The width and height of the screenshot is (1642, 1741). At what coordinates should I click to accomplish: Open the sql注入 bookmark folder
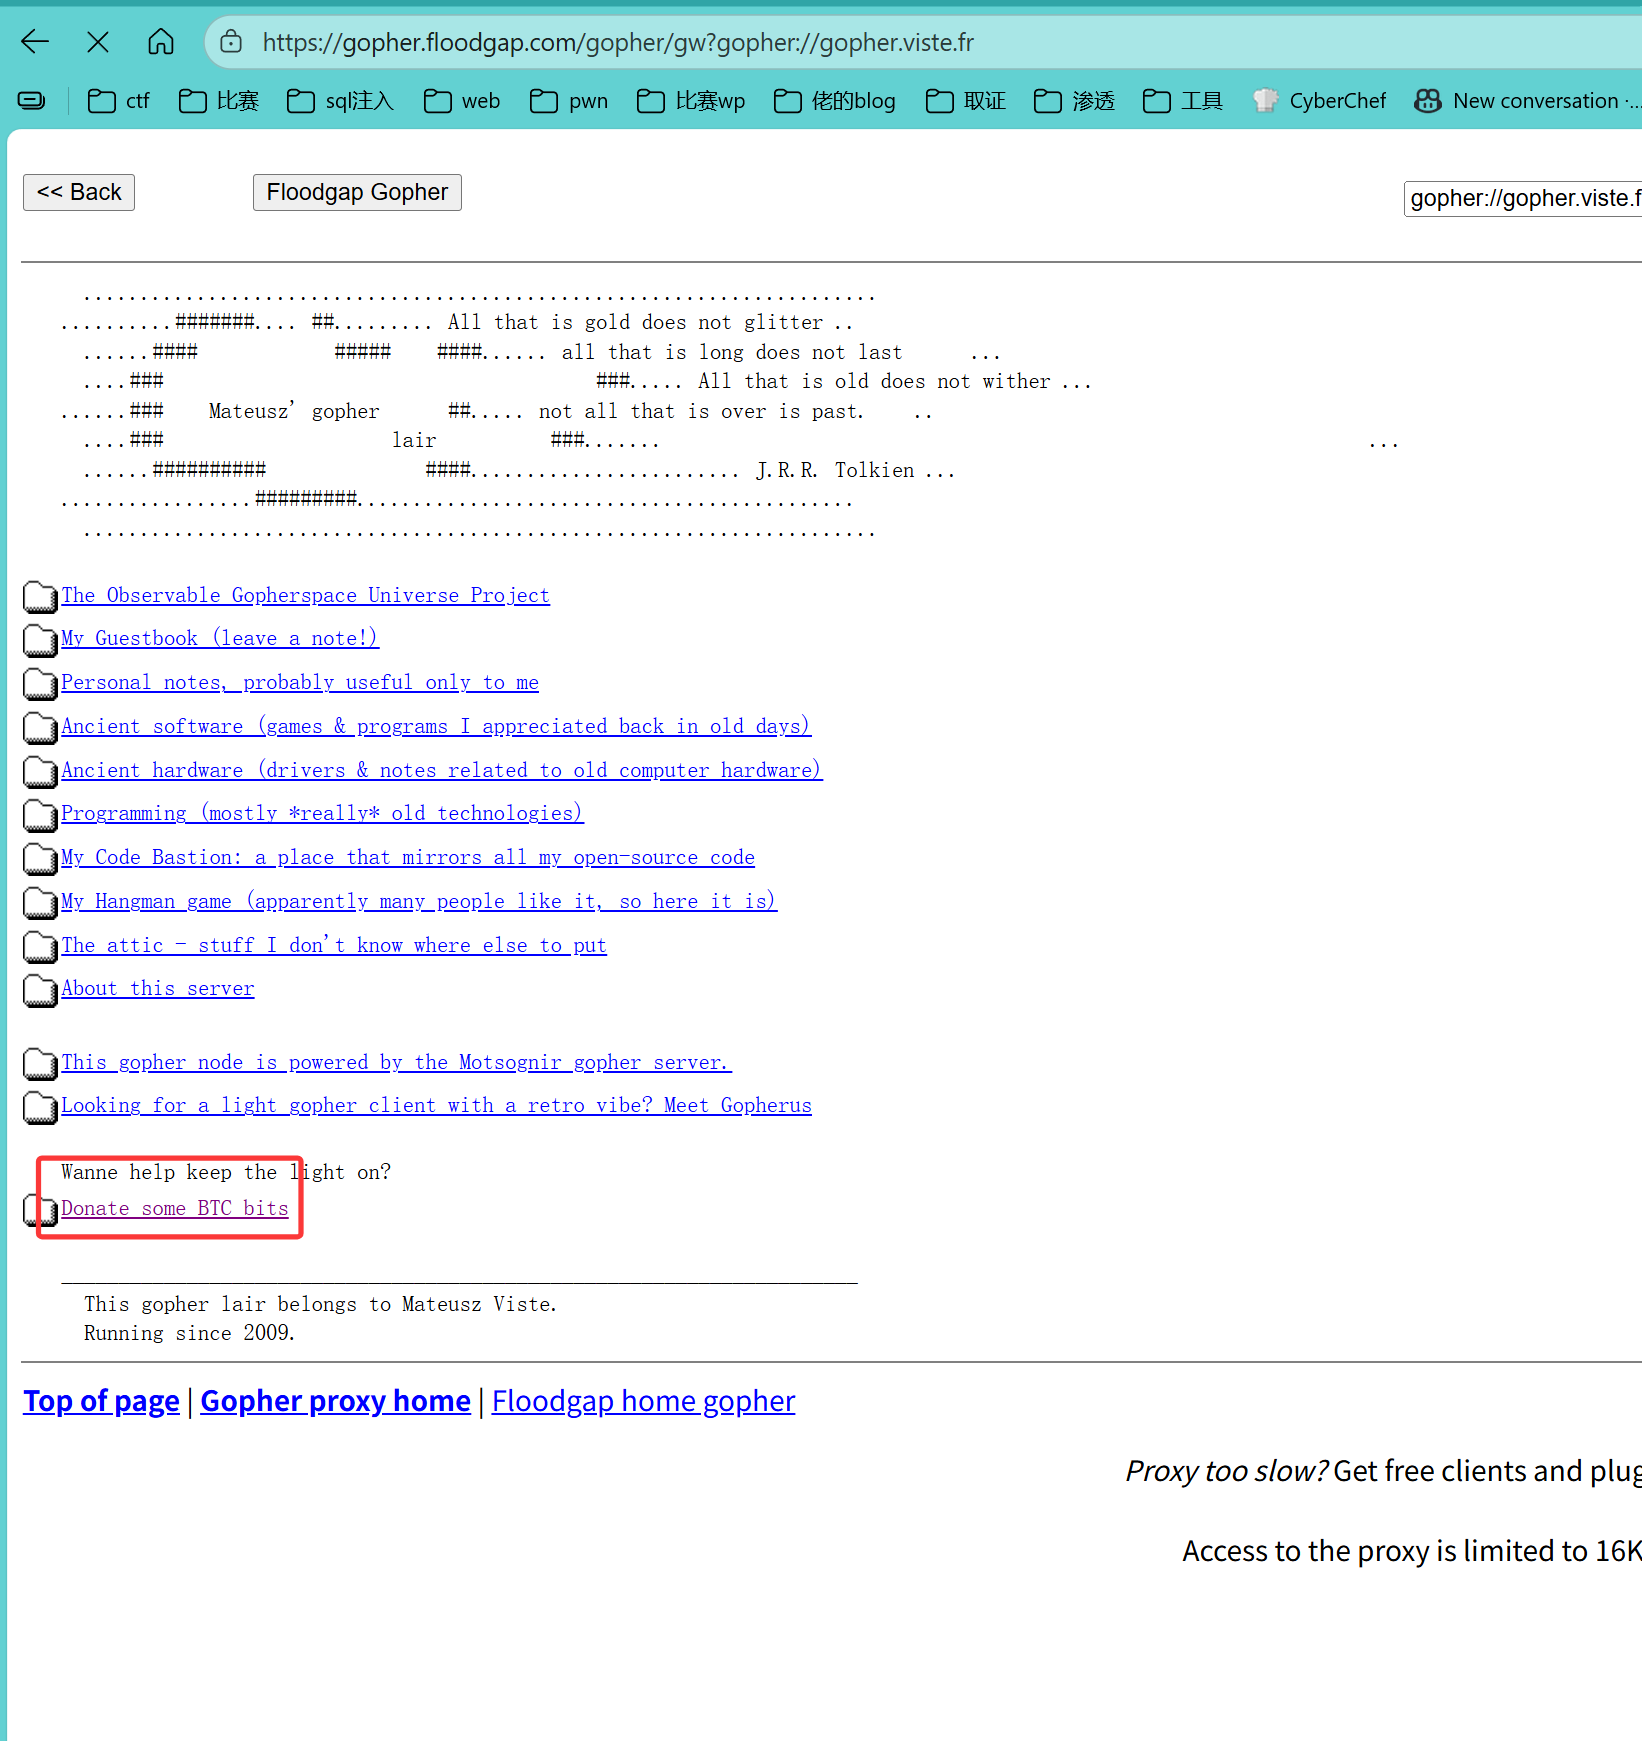click(340, 101)
